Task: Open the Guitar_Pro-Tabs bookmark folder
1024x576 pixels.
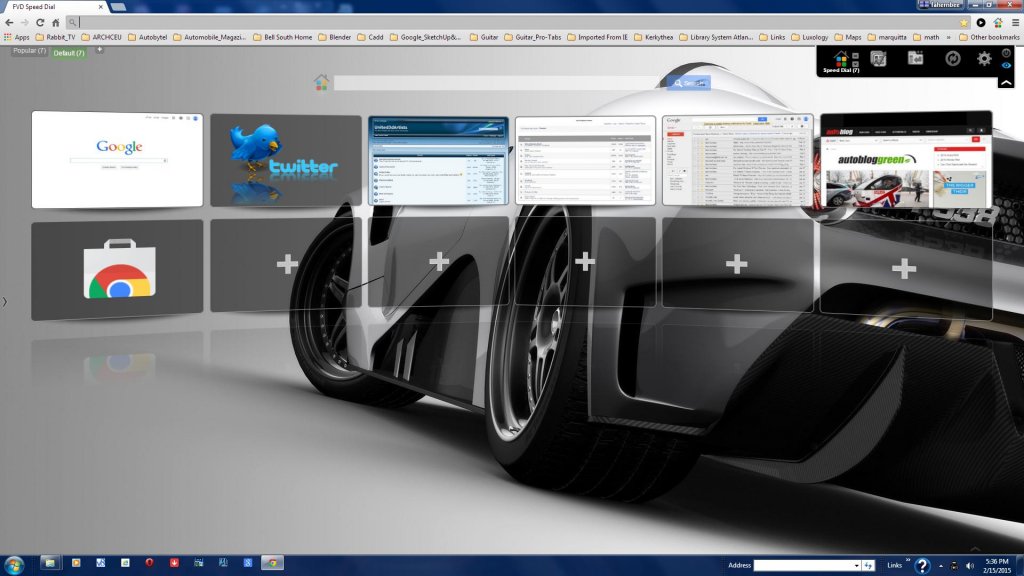Action: coord(533,37)
